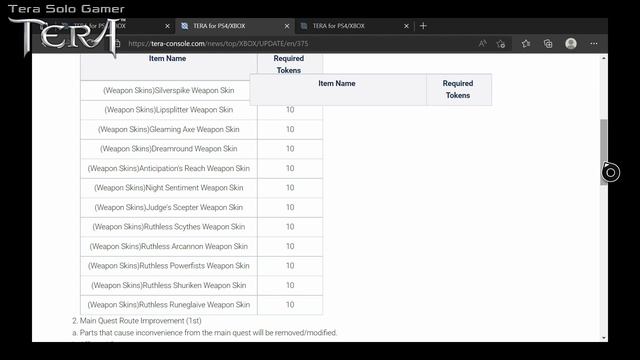
Task: Click the Silverspike Weapon Skin row
Action: [169, 90]
